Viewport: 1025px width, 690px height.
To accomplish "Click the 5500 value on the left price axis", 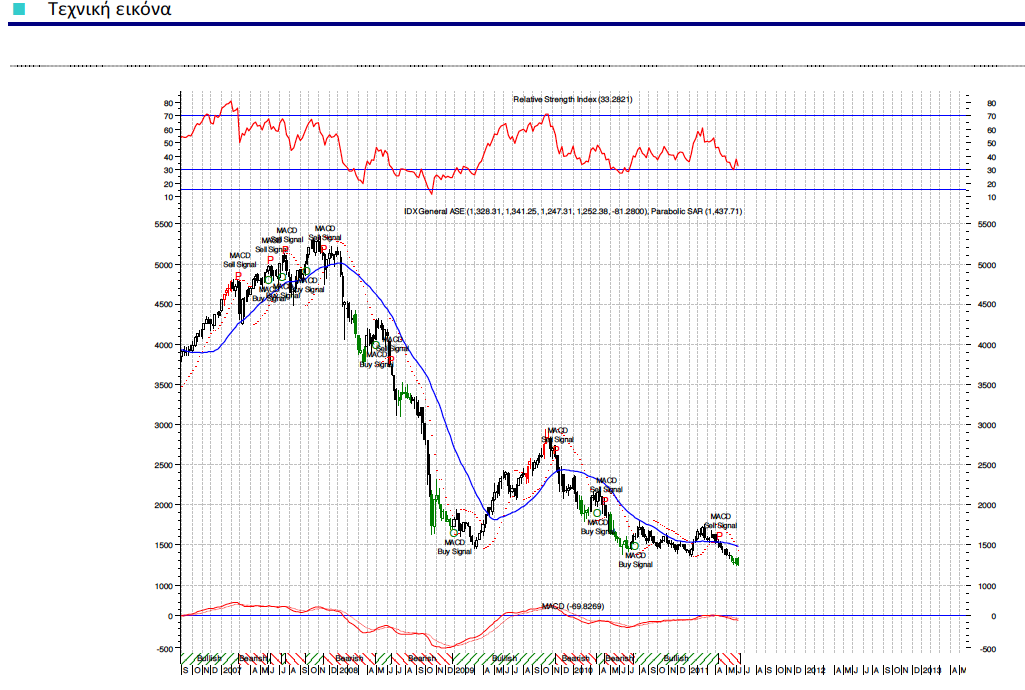I will point(164,224).
